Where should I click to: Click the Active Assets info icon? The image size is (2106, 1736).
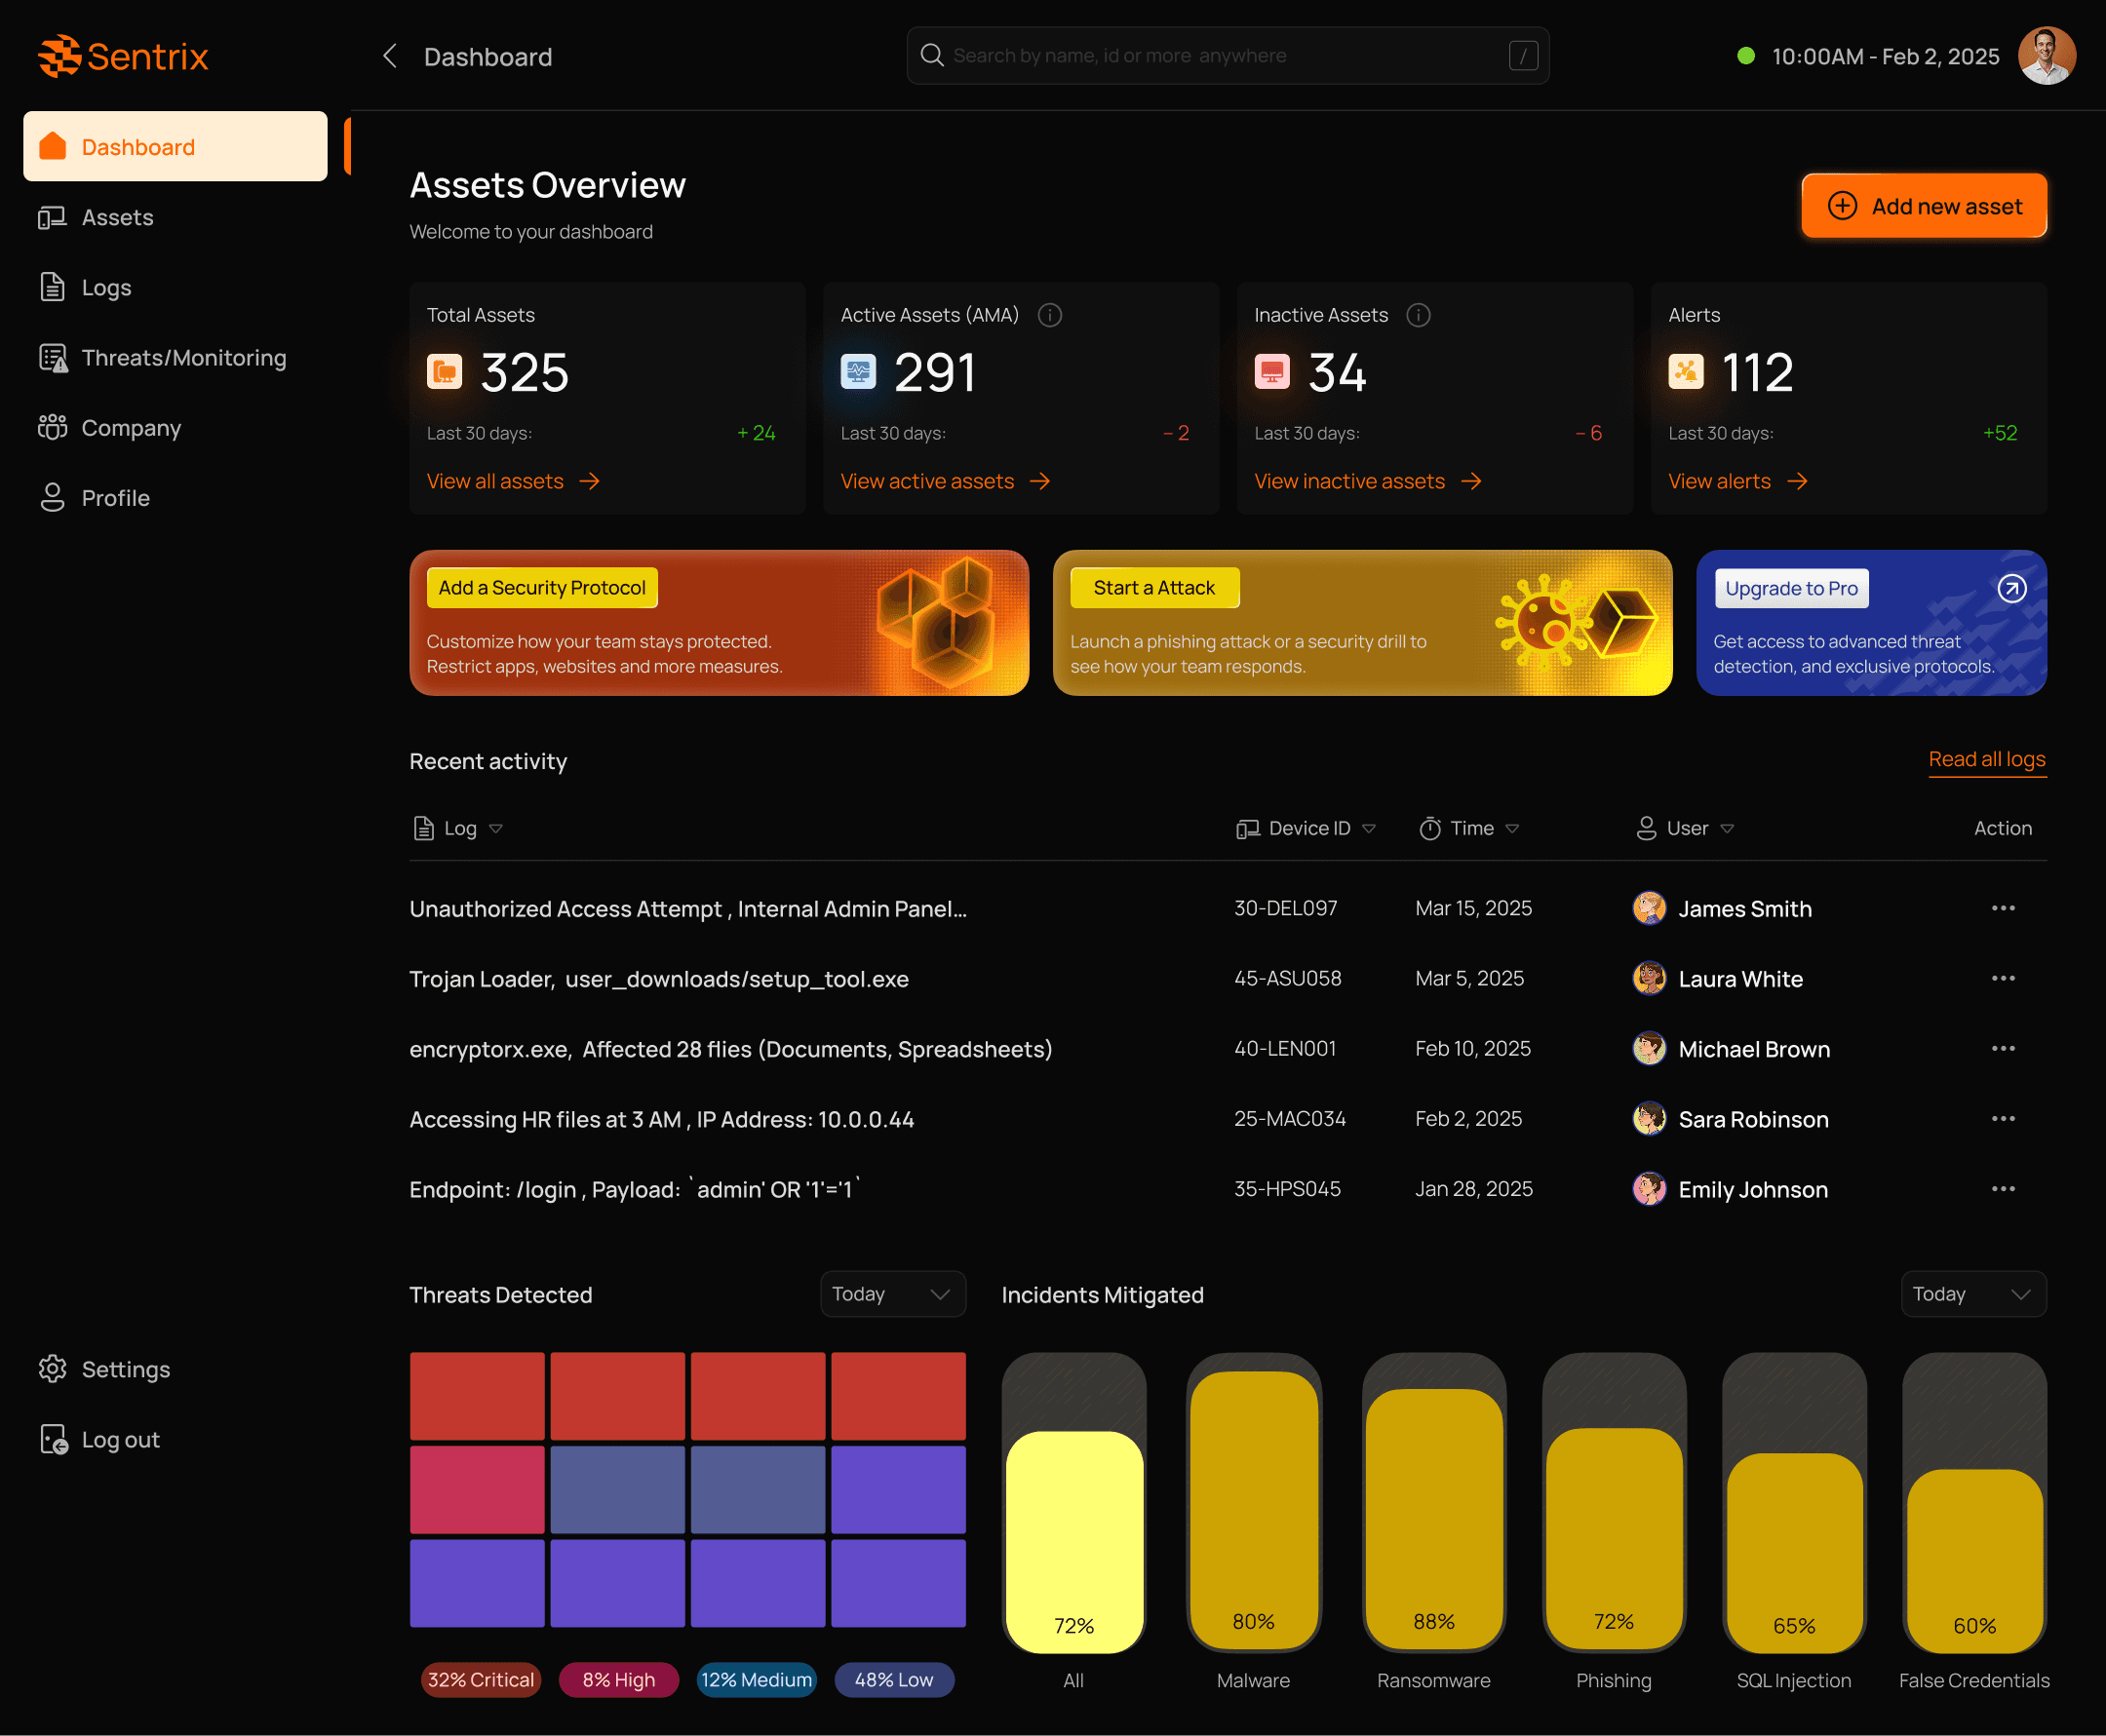[x=1049, y=315]
